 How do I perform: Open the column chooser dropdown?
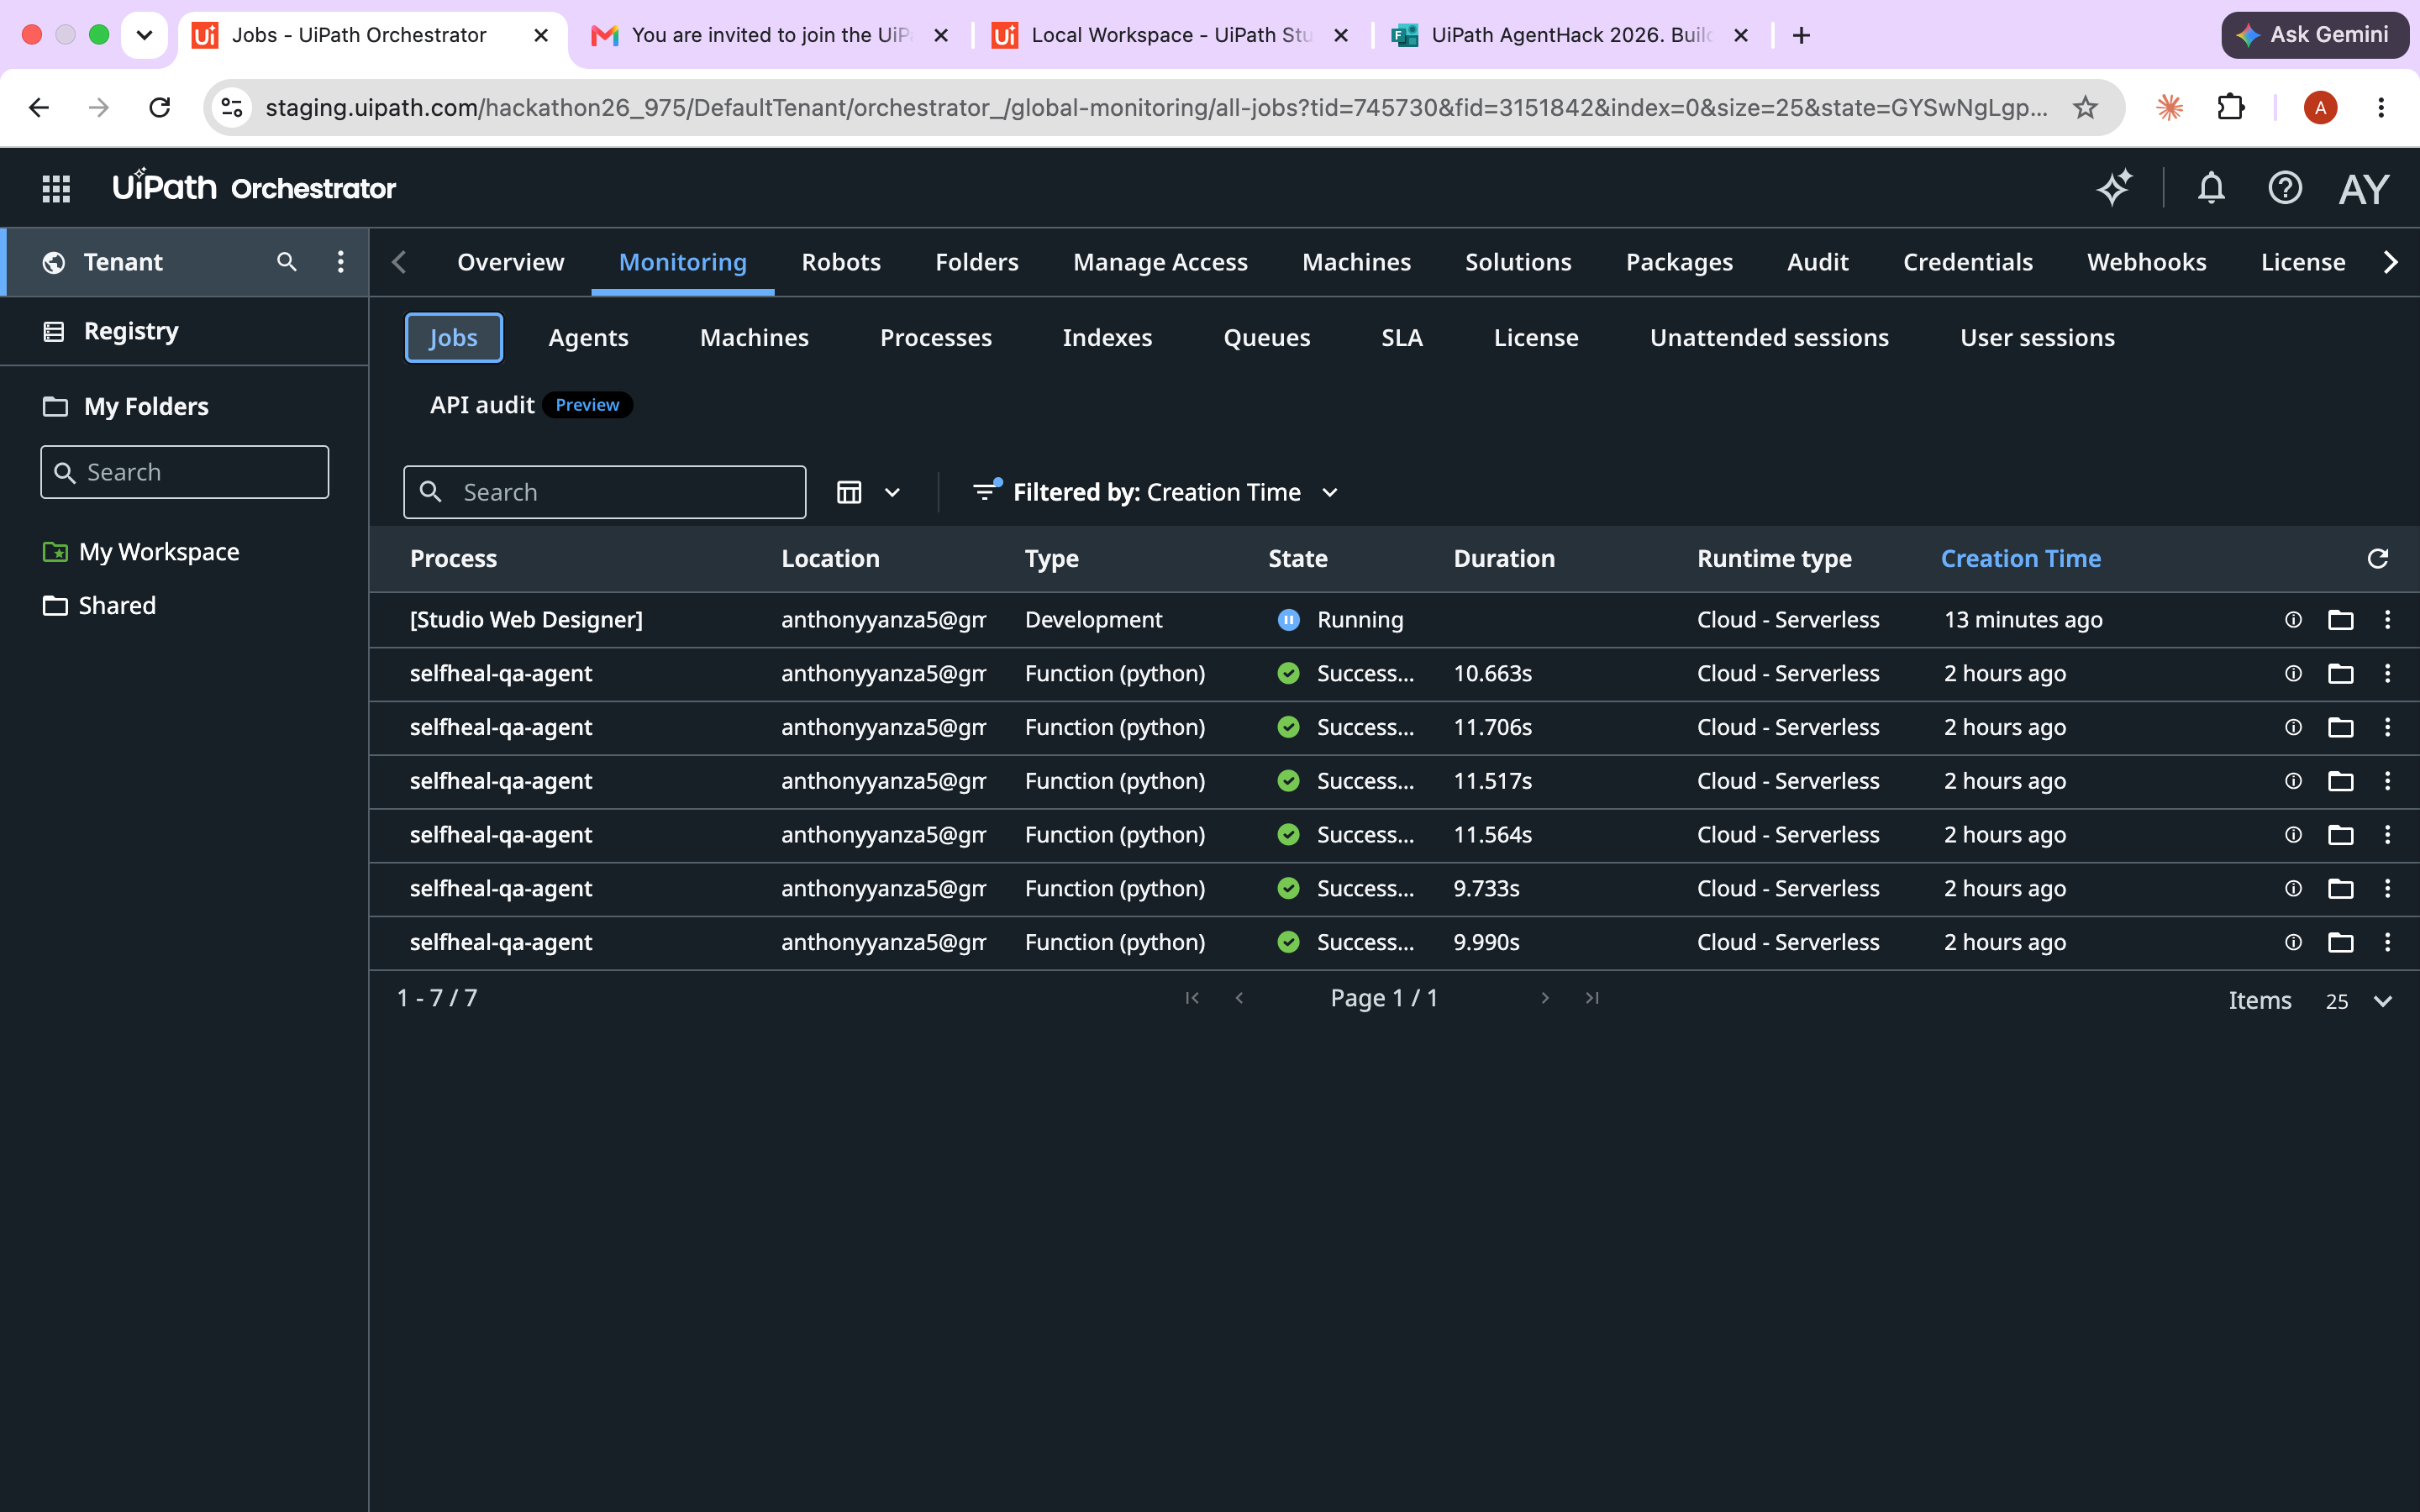tap(868, 492)
